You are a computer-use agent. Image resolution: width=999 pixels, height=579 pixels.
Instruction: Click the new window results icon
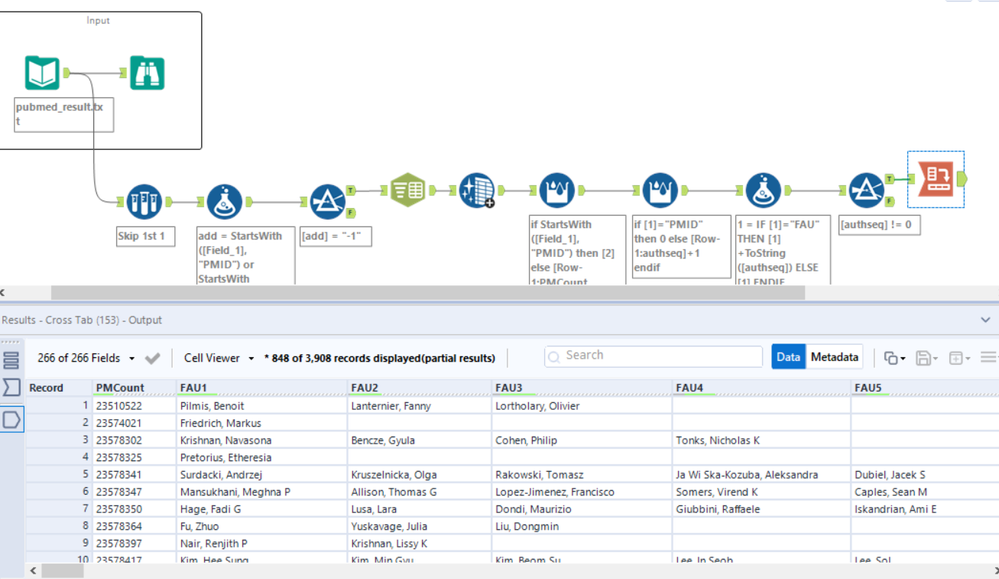(x=956, y=359)
